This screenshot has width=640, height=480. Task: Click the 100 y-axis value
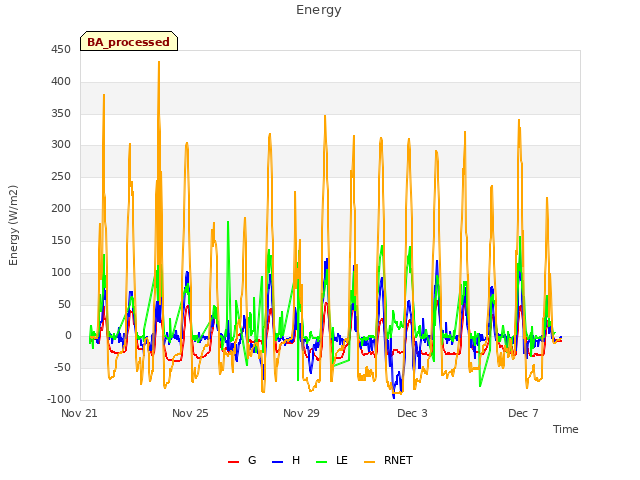(61, 273)
